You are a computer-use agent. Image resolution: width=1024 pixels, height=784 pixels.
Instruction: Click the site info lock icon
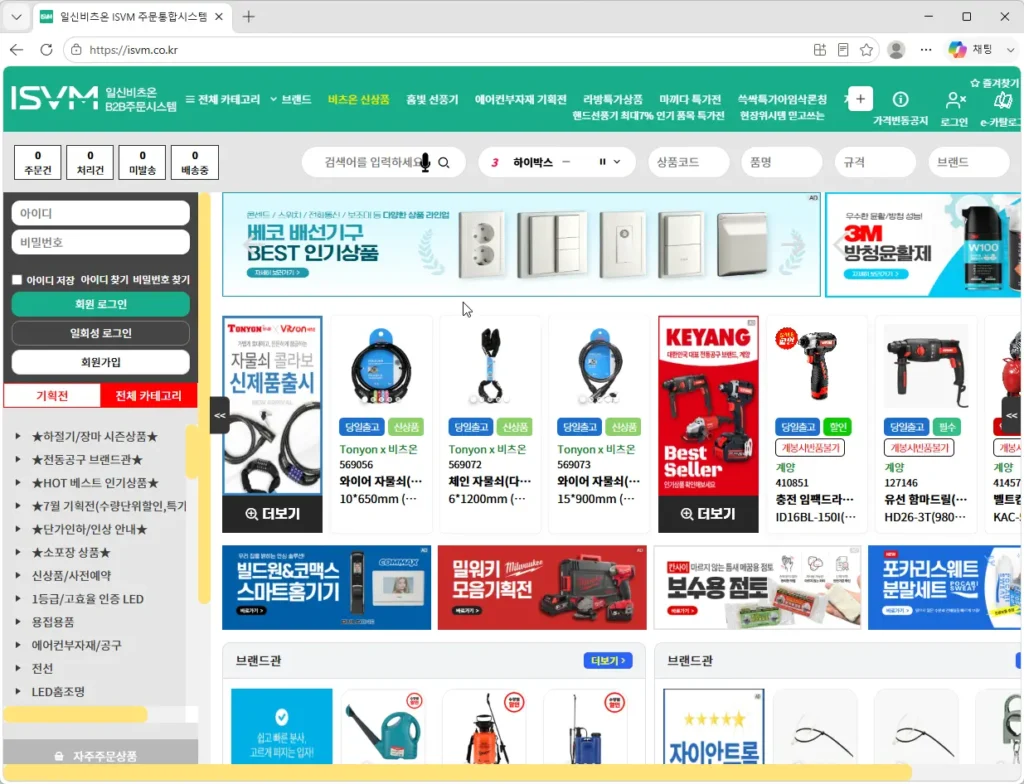coord(76,50)
